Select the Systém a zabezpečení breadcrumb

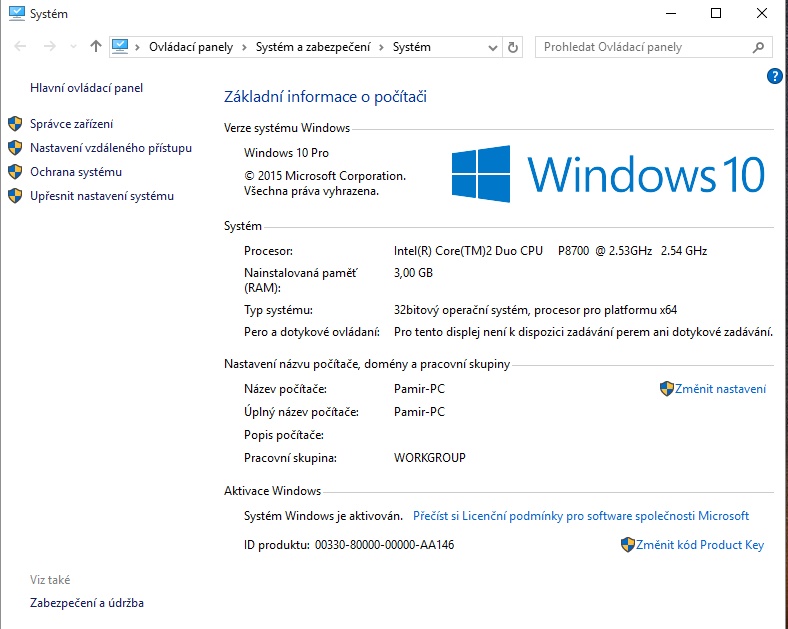[312, 47]
